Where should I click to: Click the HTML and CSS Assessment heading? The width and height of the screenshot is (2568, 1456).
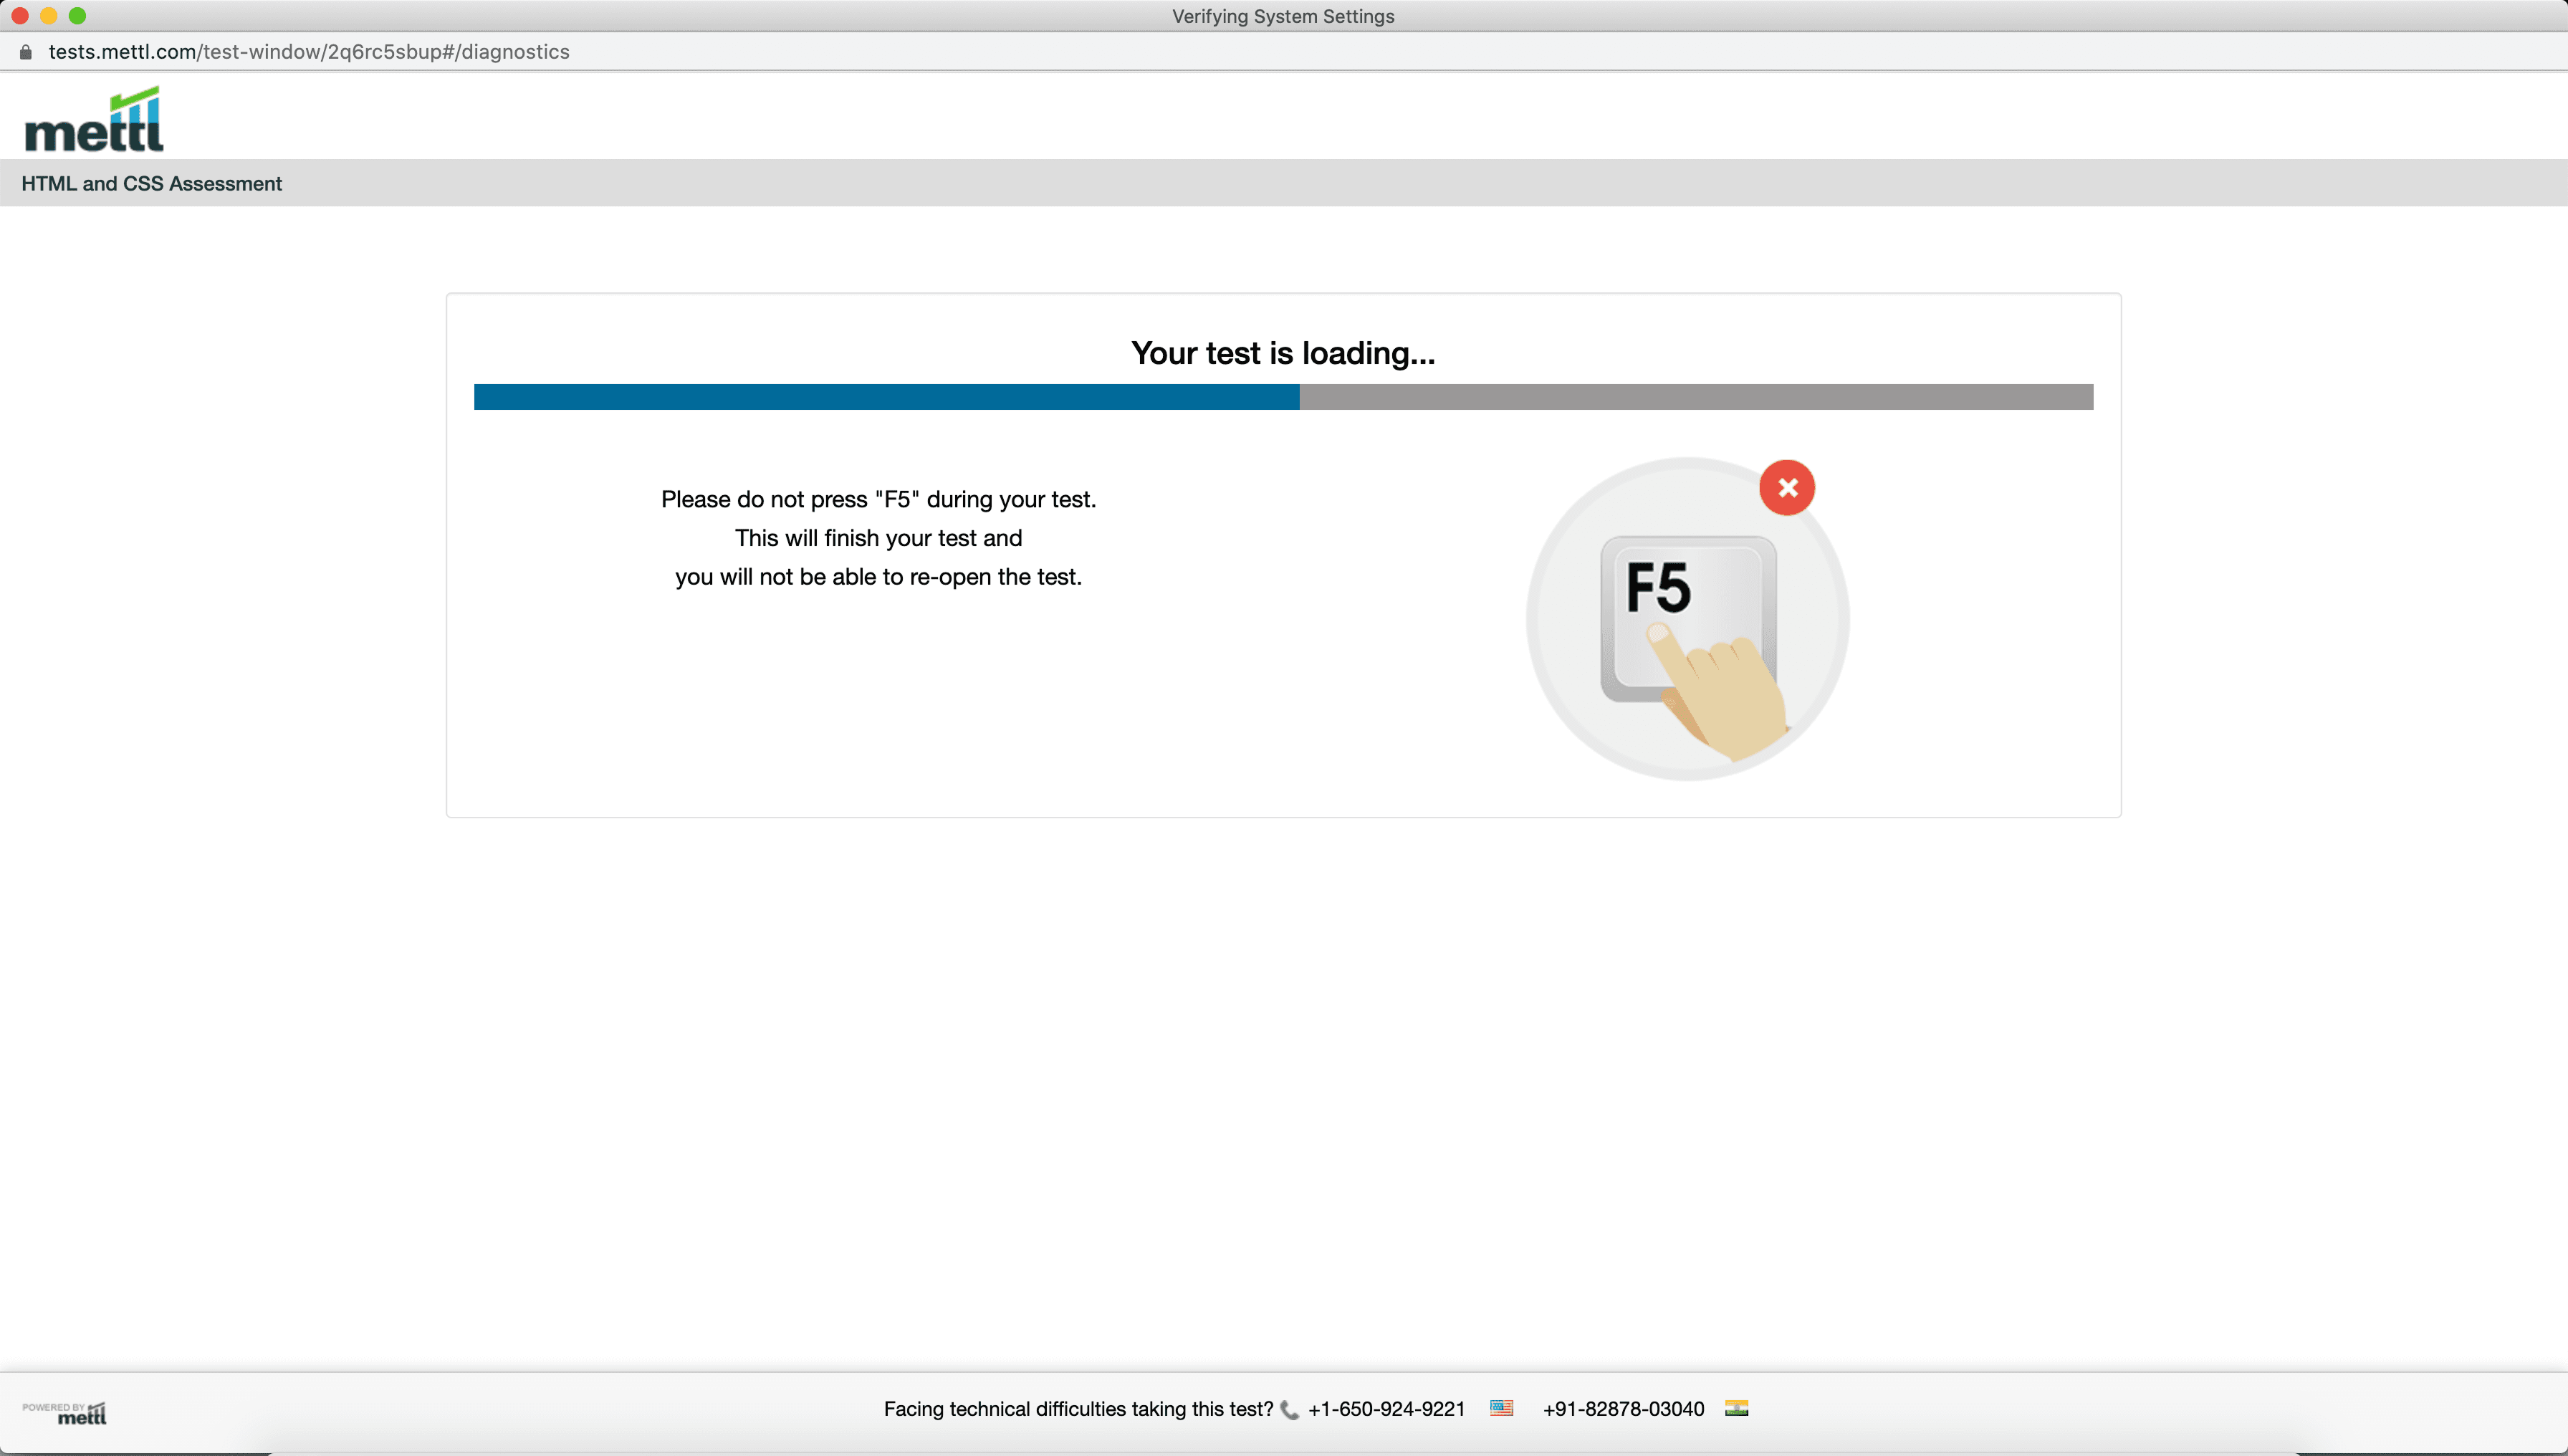[x=152, y=184]
